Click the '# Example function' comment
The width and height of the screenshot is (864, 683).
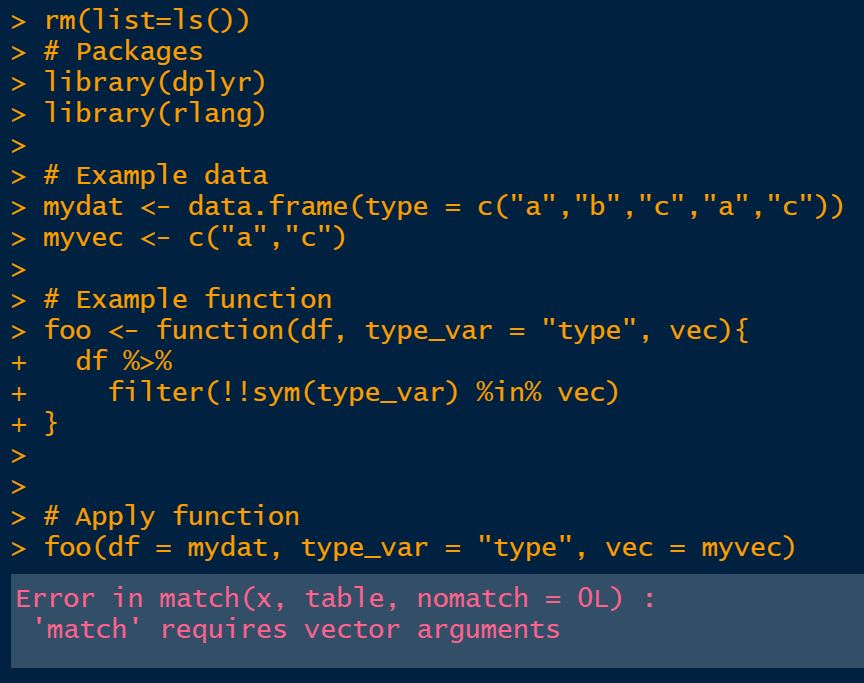point(187,299)
